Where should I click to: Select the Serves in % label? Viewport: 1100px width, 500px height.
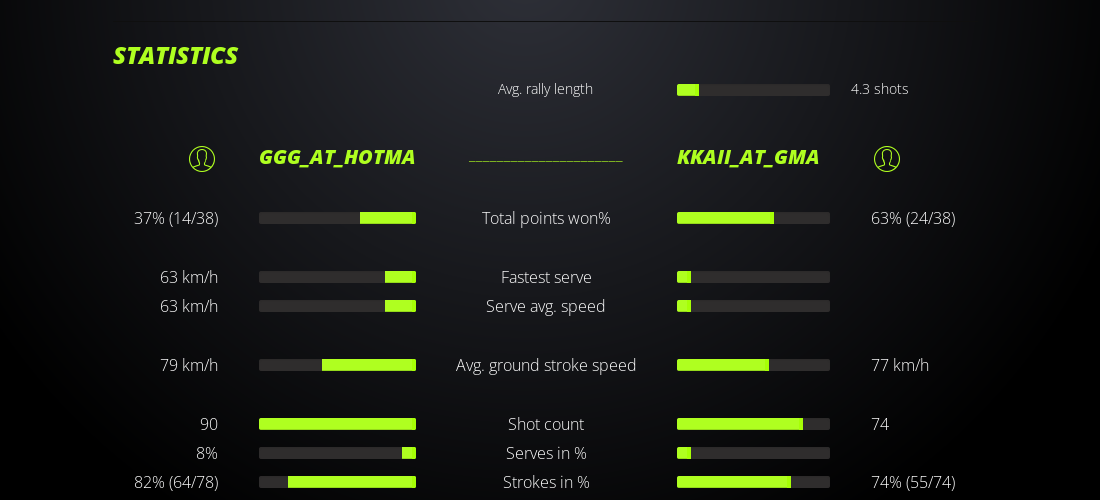coord(546,453)
